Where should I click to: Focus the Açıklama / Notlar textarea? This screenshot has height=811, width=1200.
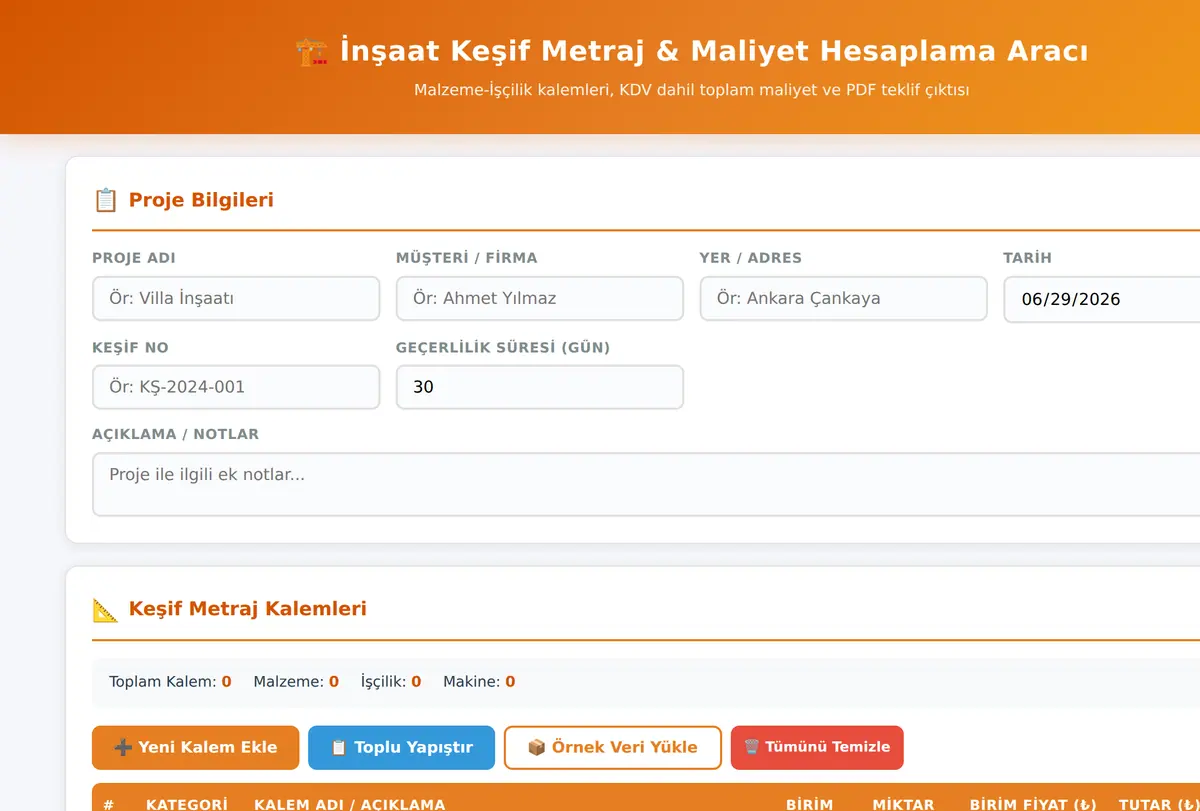(646, 485)
